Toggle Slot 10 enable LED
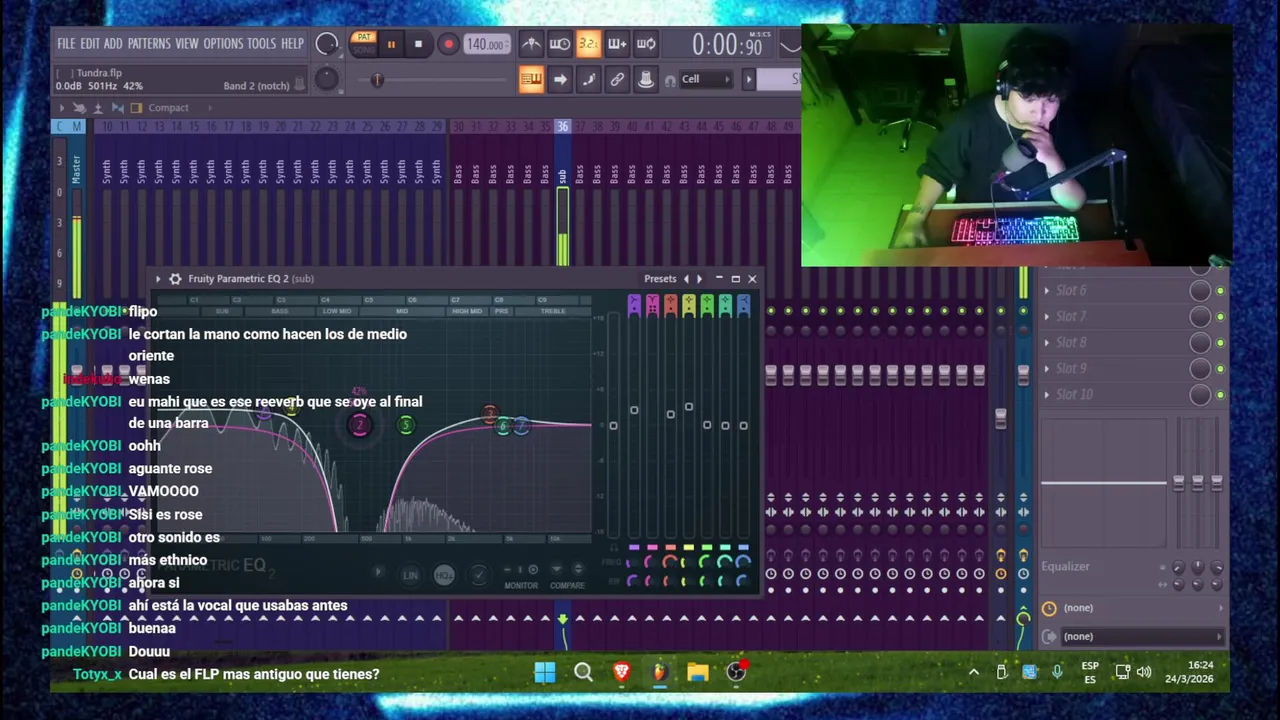Viewport: 1280px width, 720px height. 1220,395
